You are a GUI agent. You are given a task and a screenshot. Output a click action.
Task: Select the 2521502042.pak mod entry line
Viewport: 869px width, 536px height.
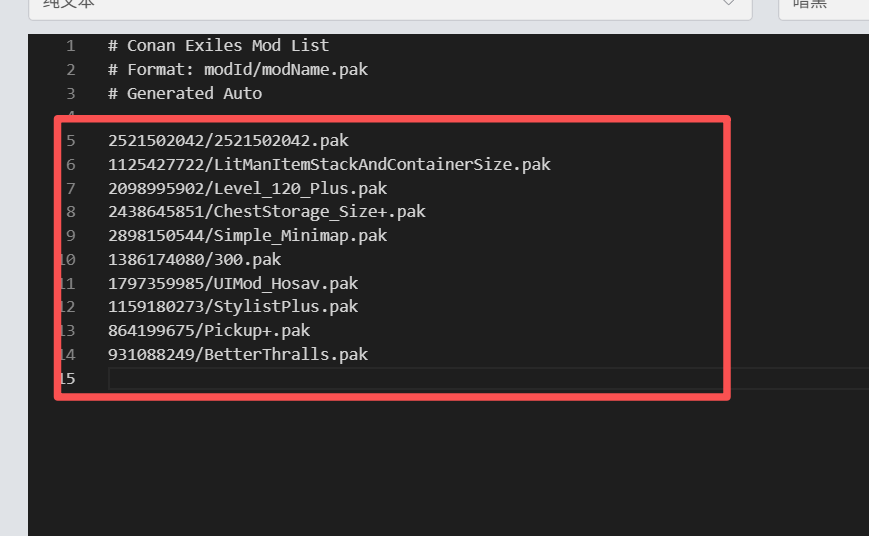click(228, 141)
